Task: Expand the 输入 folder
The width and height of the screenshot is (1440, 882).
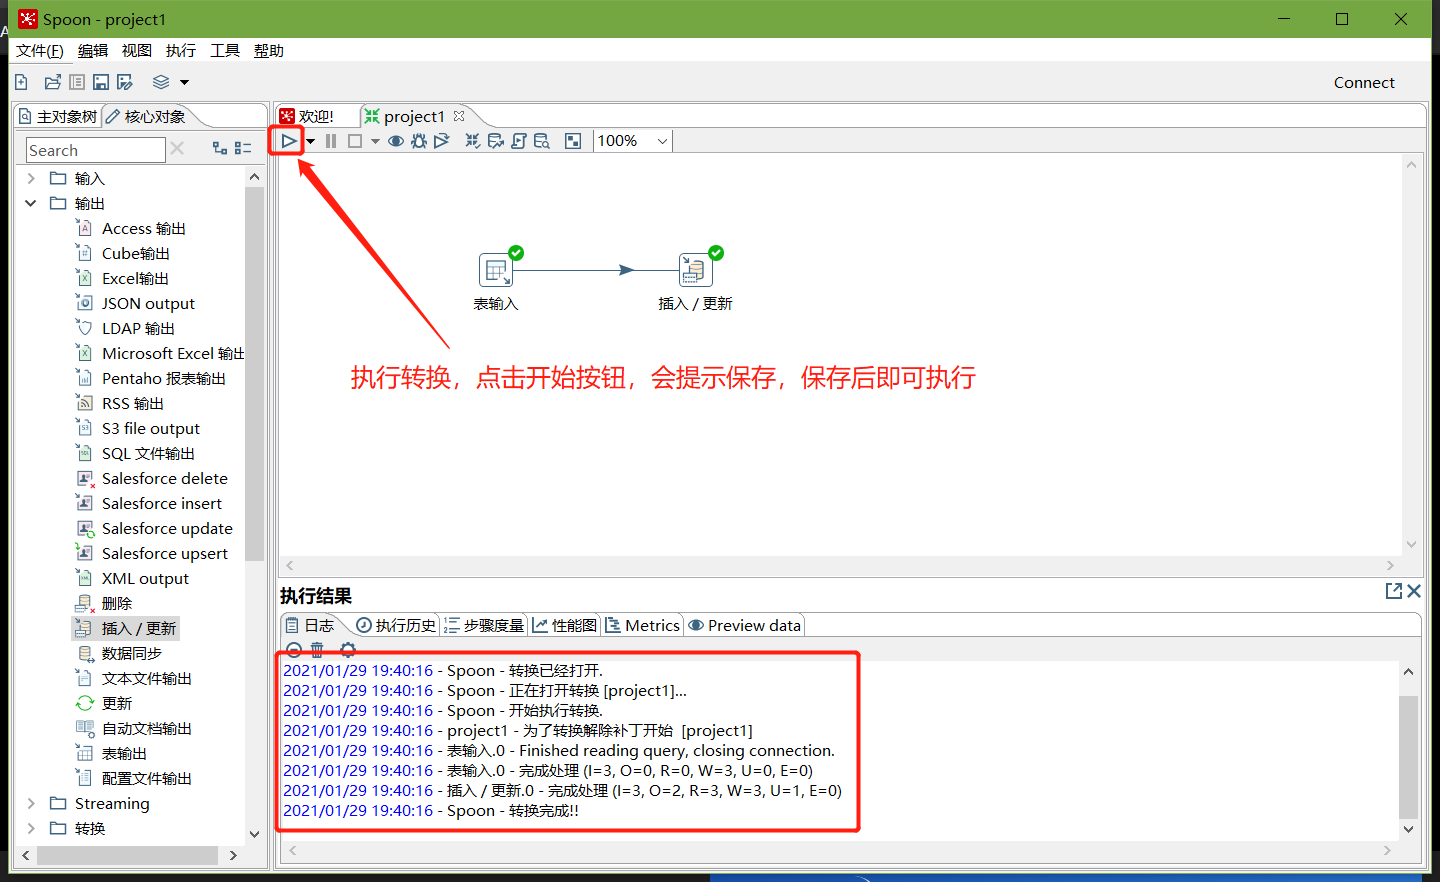Action: (31, 178)
